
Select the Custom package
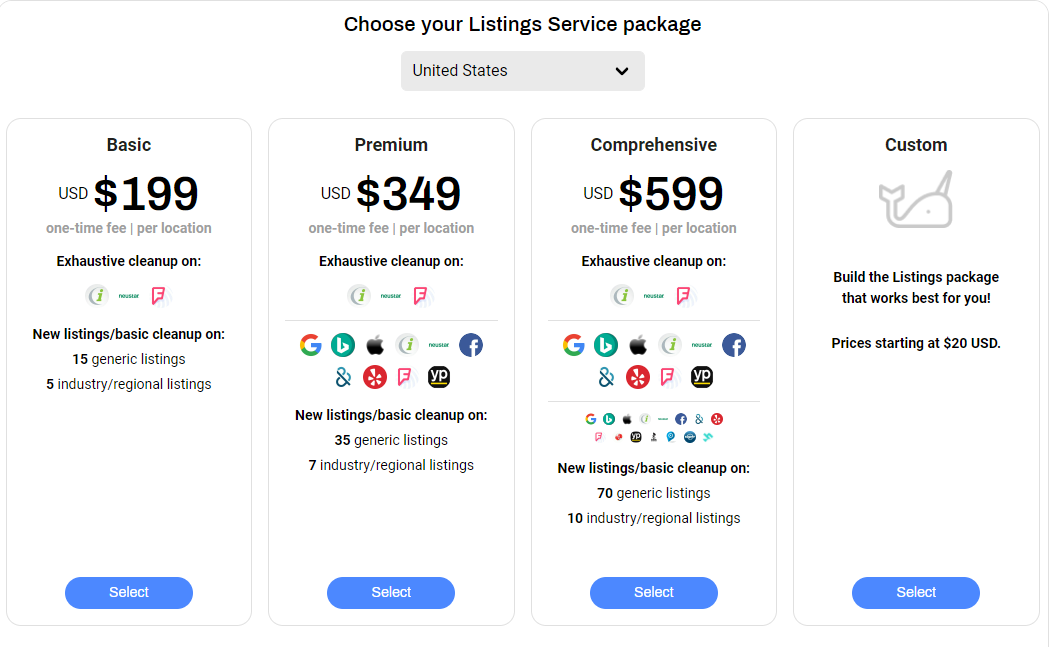point(916,592)
